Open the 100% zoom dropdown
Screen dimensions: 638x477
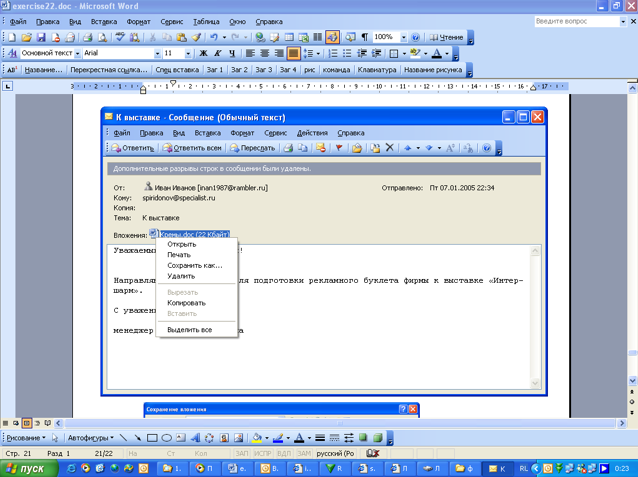(x=404, y=37)
